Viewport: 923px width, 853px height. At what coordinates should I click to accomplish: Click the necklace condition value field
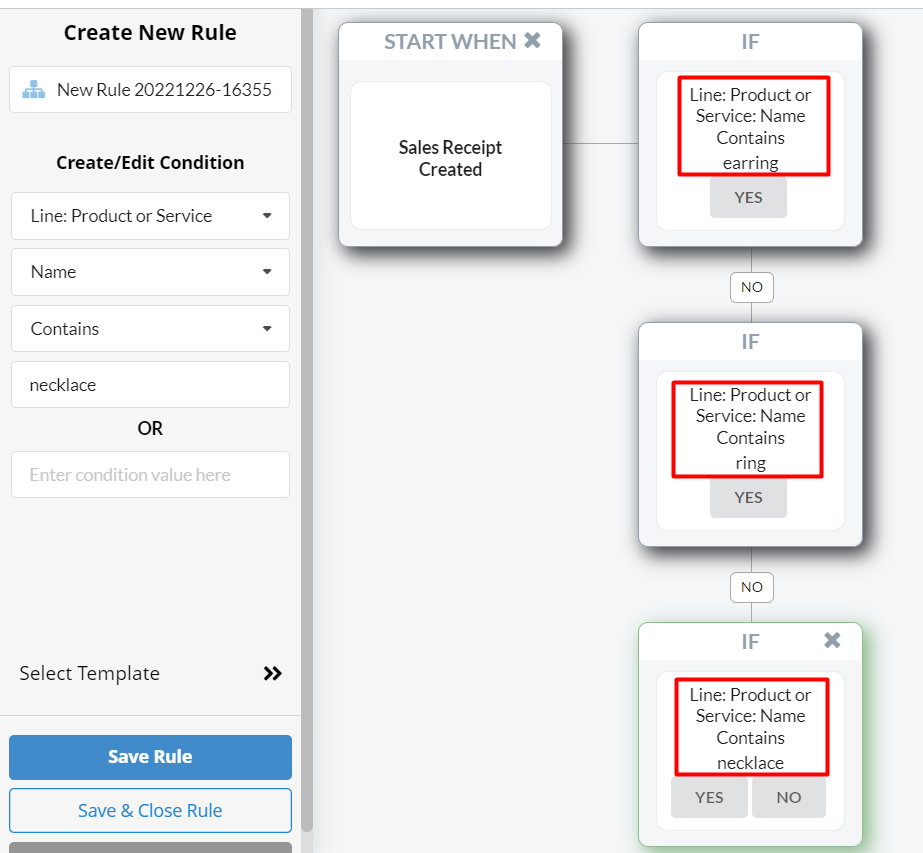[x=150, y=384]
